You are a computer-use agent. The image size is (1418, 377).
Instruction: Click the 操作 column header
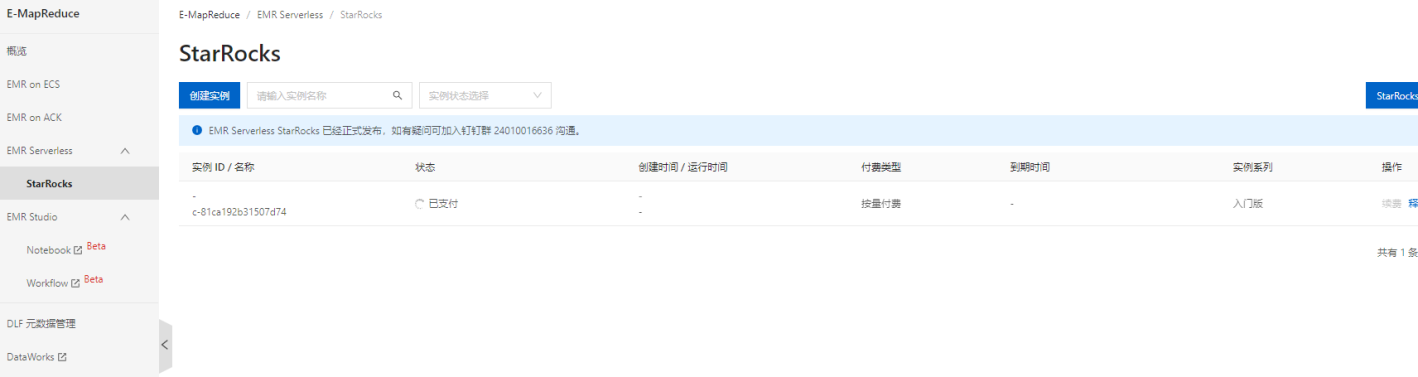tap(1391, 167)
